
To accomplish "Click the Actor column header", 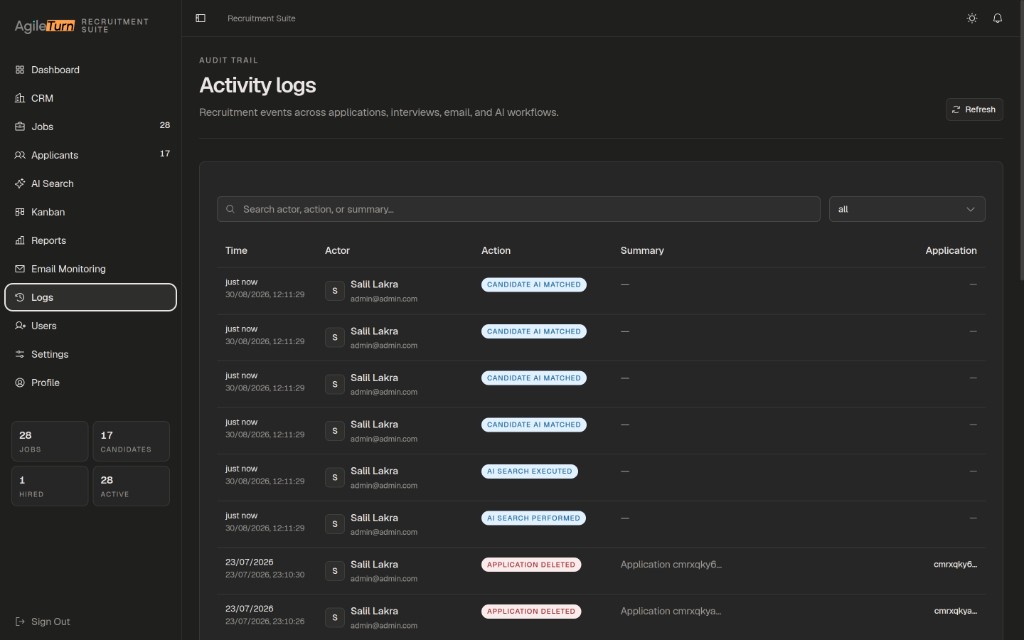I will 337,251.
